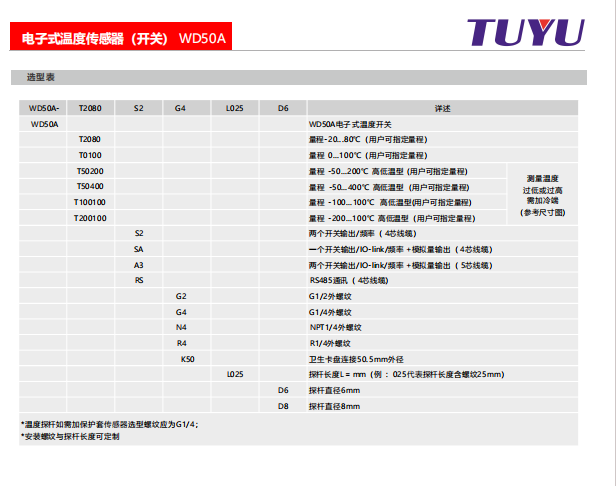Select the T50200 range code

point(90,171)
